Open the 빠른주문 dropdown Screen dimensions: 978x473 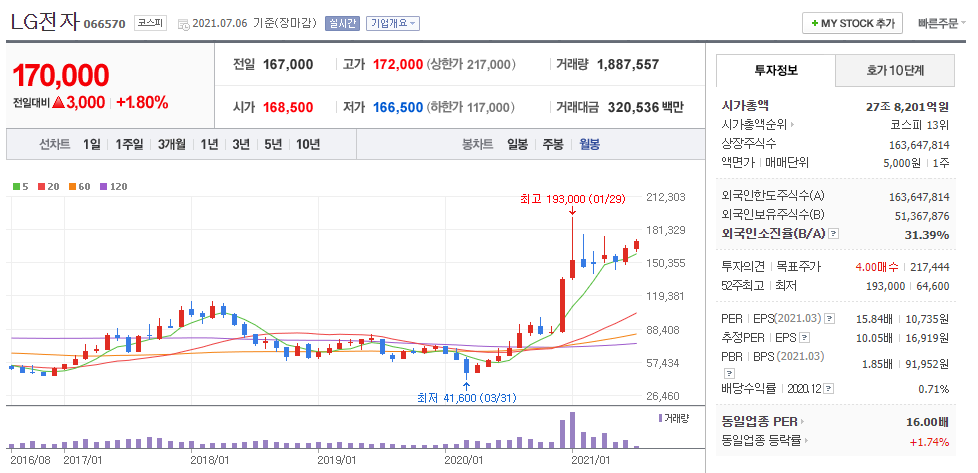tap(941, 23)
